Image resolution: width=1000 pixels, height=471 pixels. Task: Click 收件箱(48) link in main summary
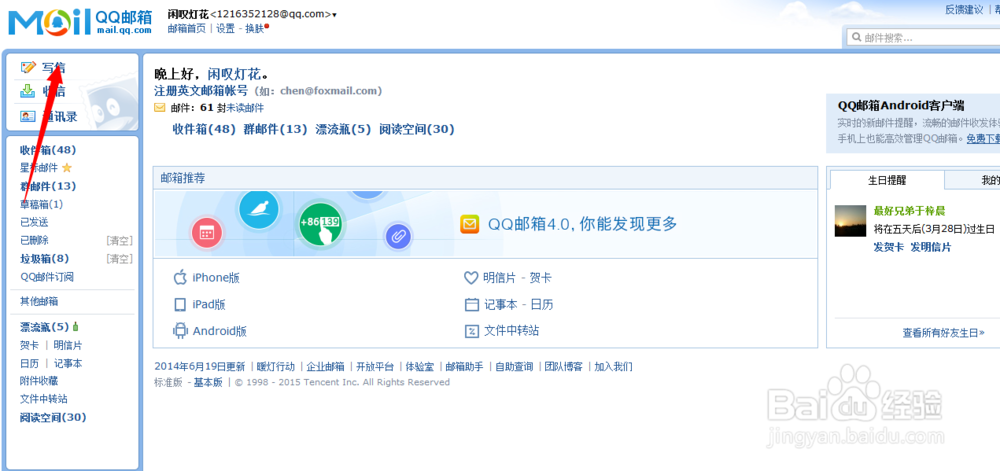click(x=205, y=129)
